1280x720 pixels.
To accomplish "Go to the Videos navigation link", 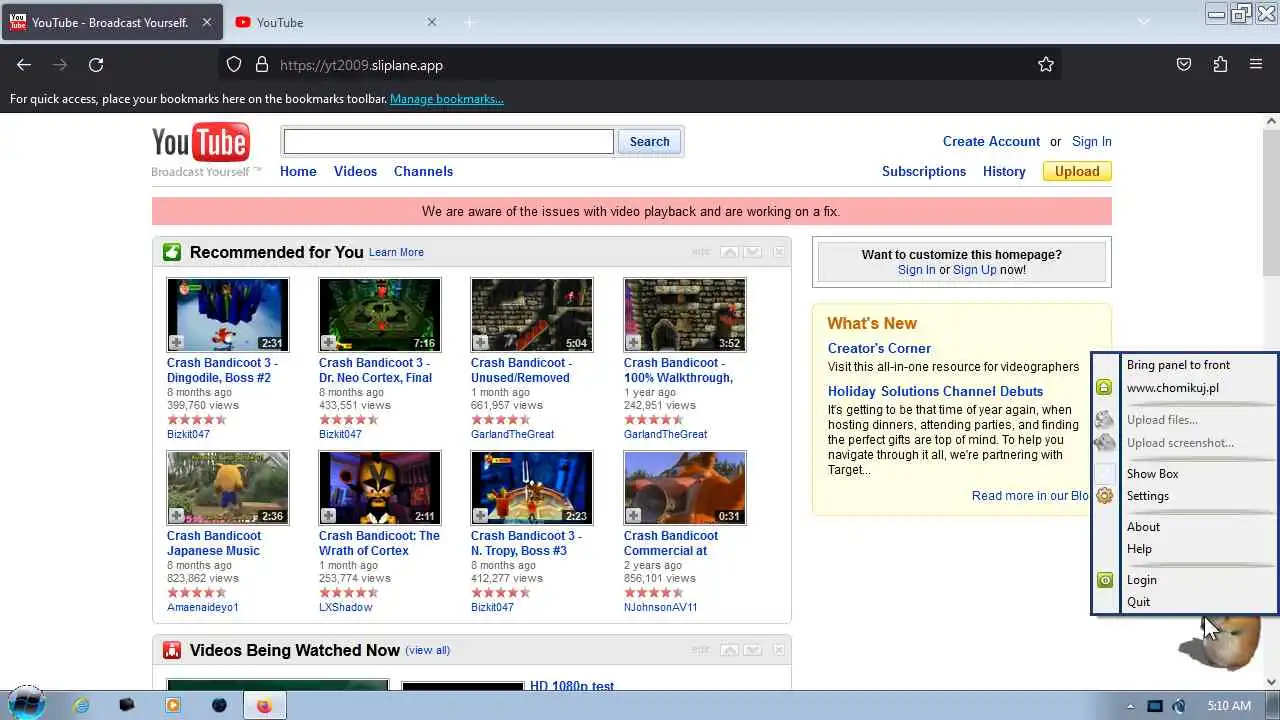I will tap(355, 171).
